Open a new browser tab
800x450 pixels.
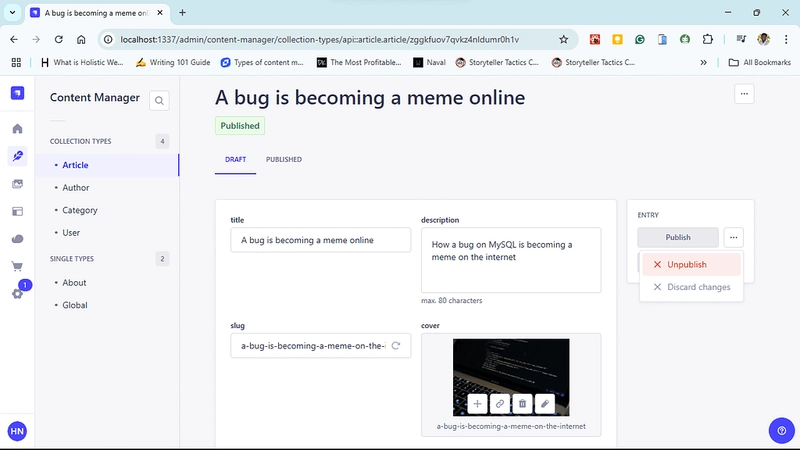point(182,13)
